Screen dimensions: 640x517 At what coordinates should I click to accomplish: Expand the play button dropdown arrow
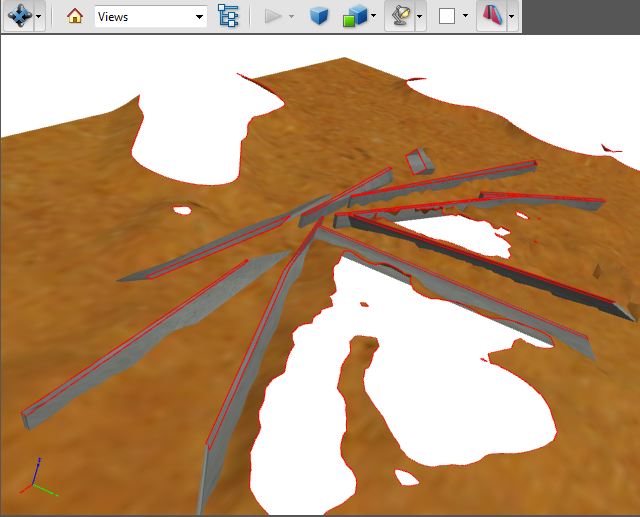(x=291, y=16)
